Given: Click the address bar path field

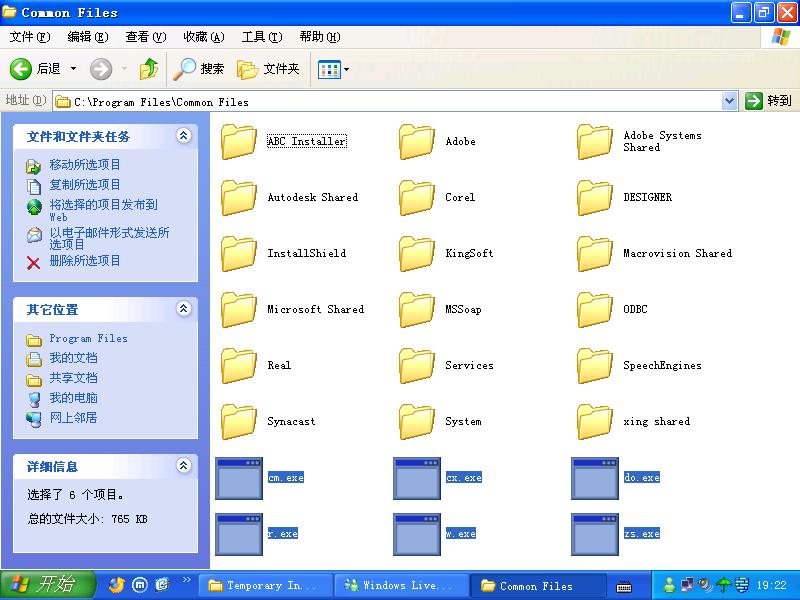Looking at the screenshot, I should tap(388, 102).
